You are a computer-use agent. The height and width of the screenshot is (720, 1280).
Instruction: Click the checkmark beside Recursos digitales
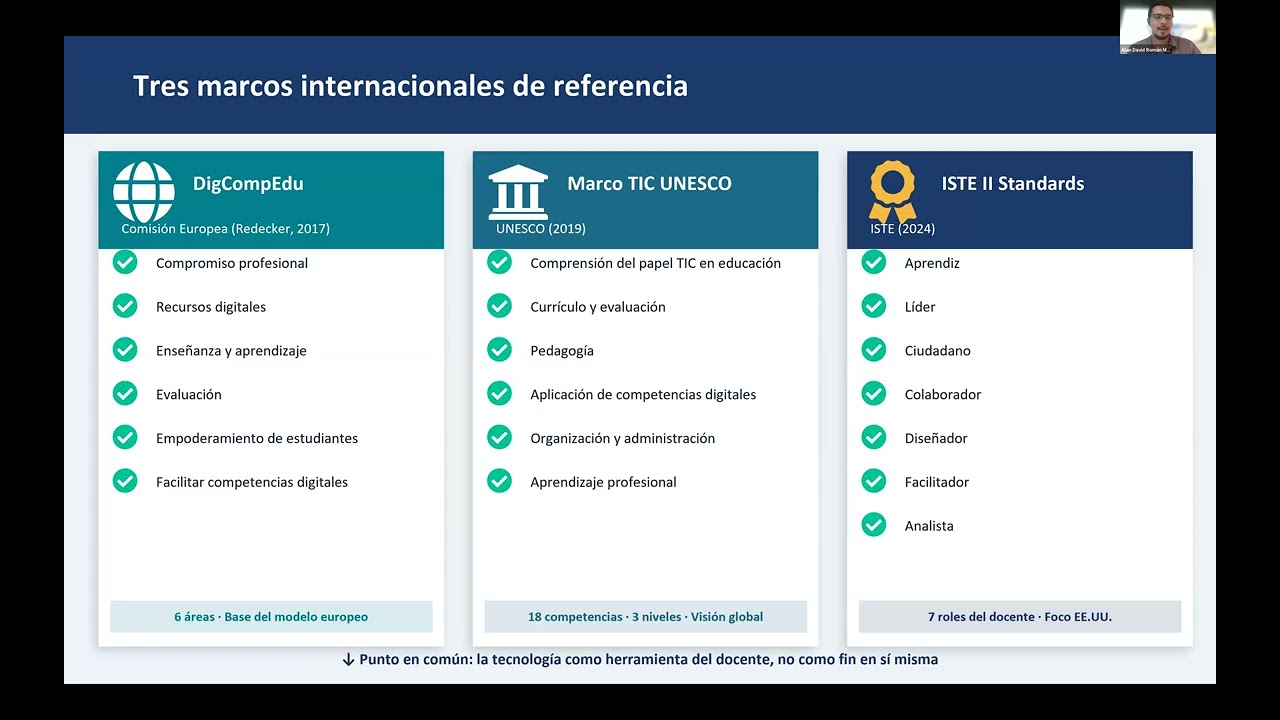tap(125, 306)
